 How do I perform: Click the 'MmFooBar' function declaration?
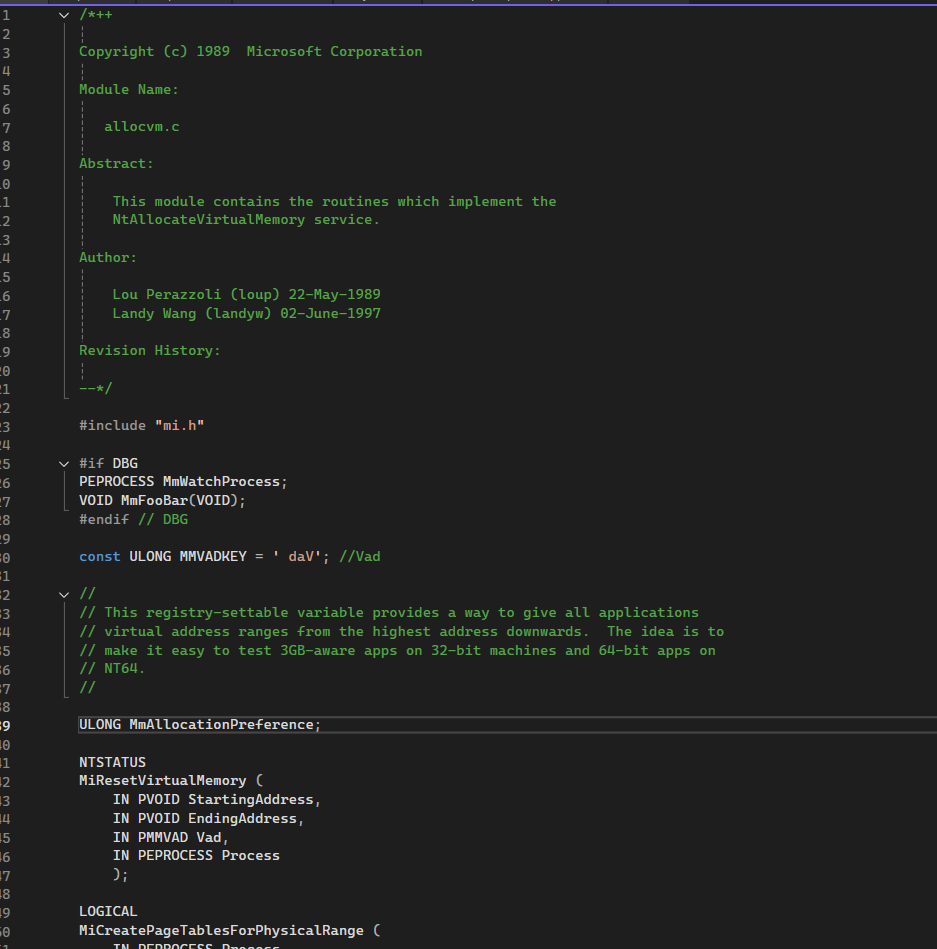coord(154,501)
